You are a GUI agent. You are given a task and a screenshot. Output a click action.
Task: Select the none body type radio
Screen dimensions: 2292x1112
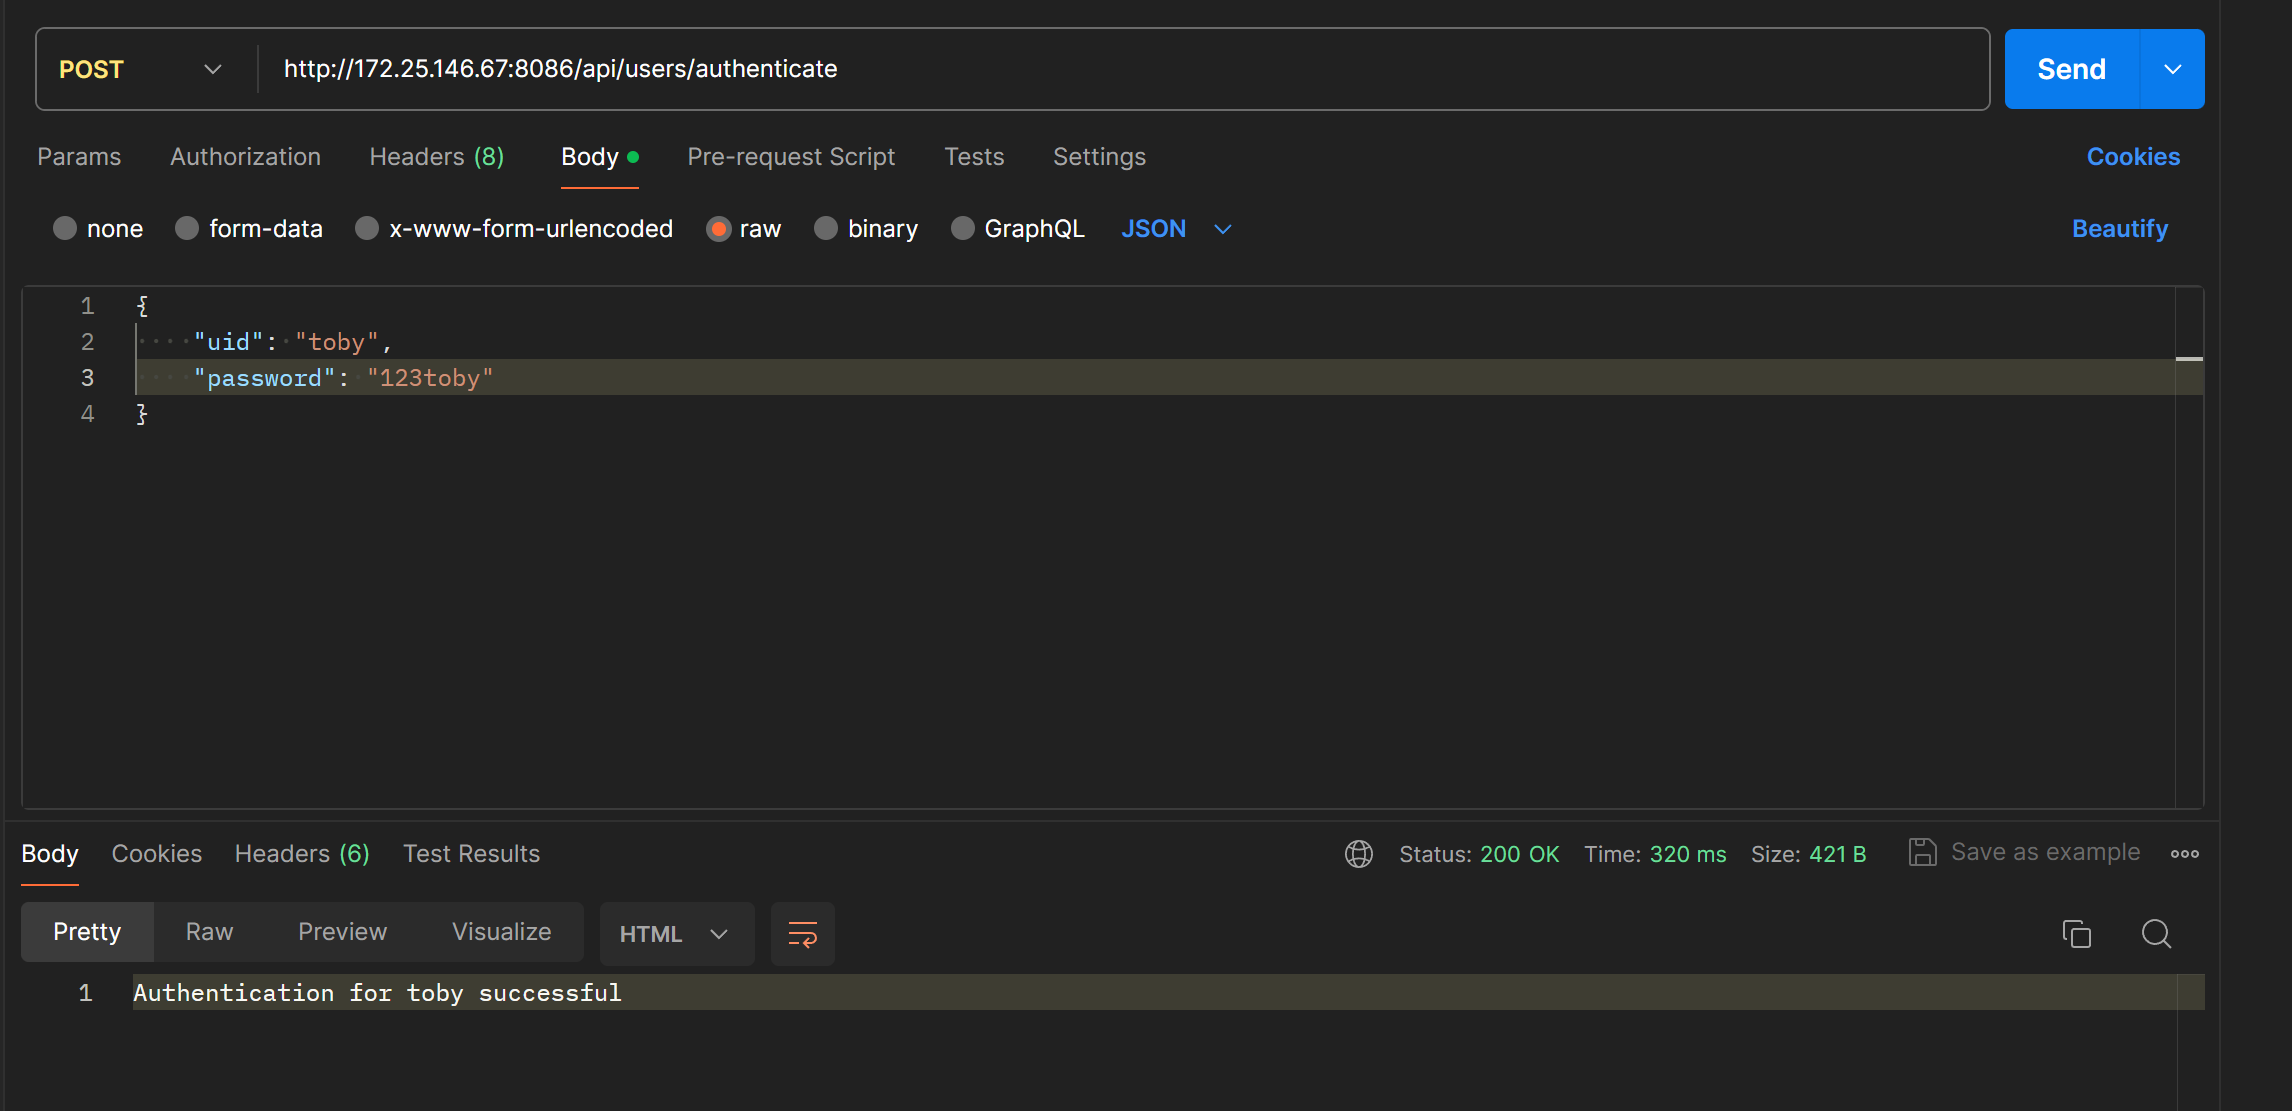(65, 229)
